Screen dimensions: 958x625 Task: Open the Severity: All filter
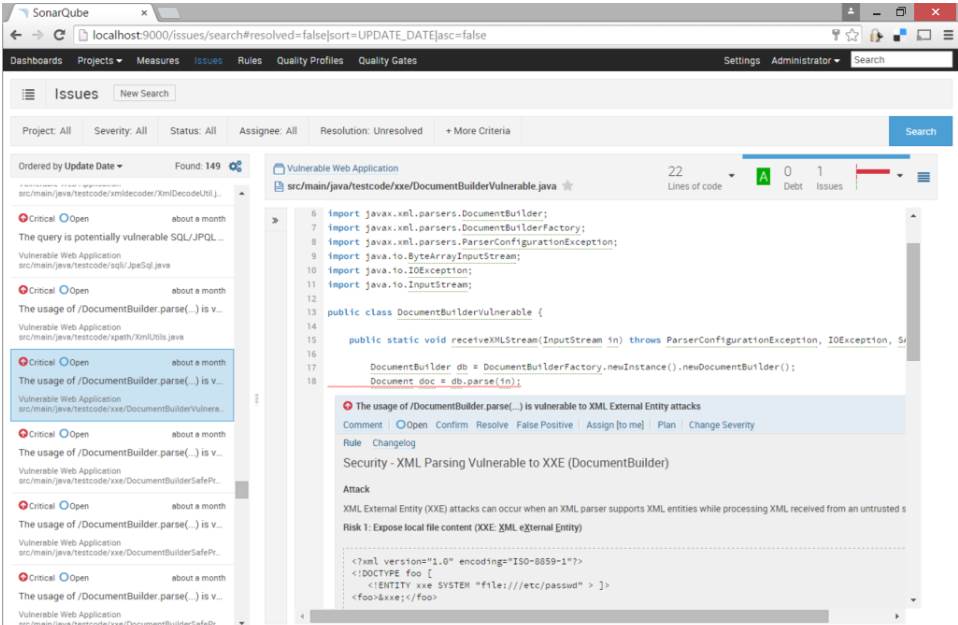(120, 131)
